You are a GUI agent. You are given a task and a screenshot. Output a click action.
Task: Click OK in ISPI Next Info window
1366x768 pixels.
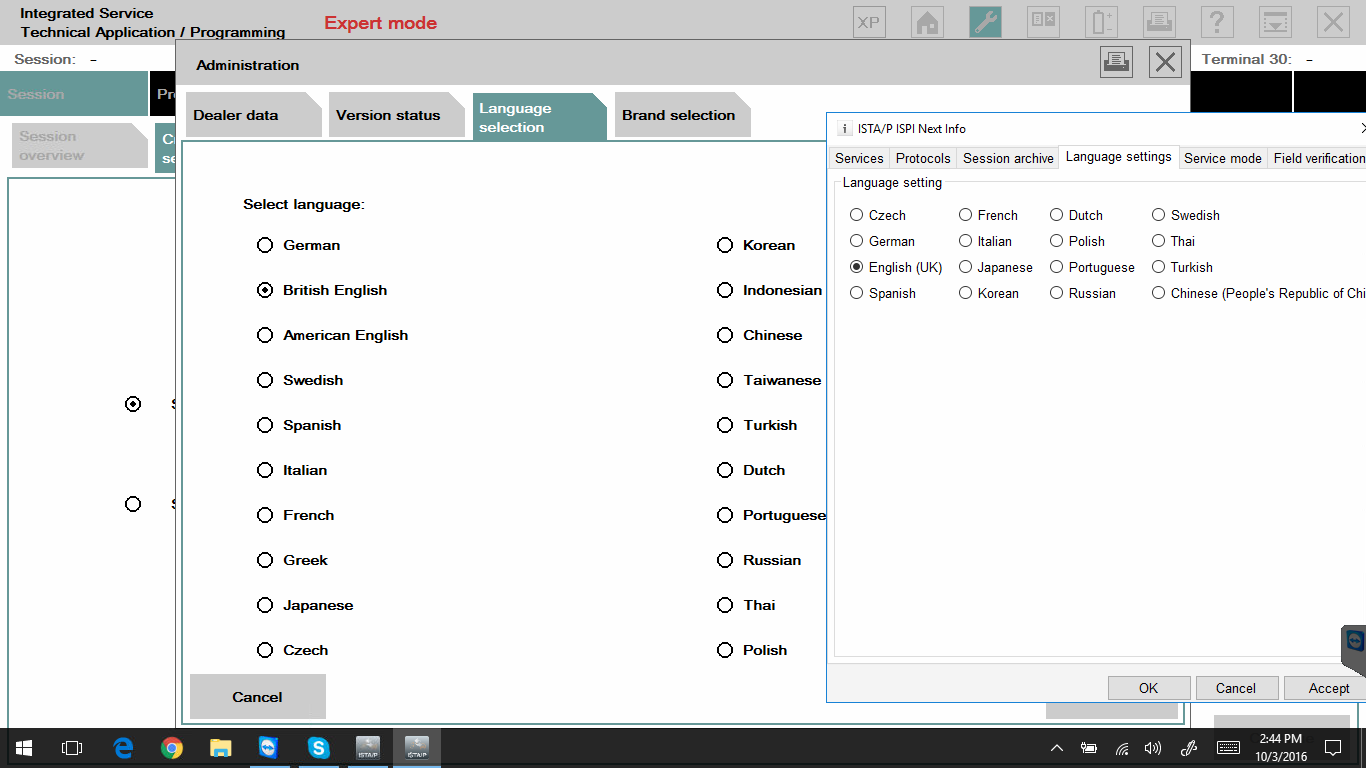[1149, 688]
